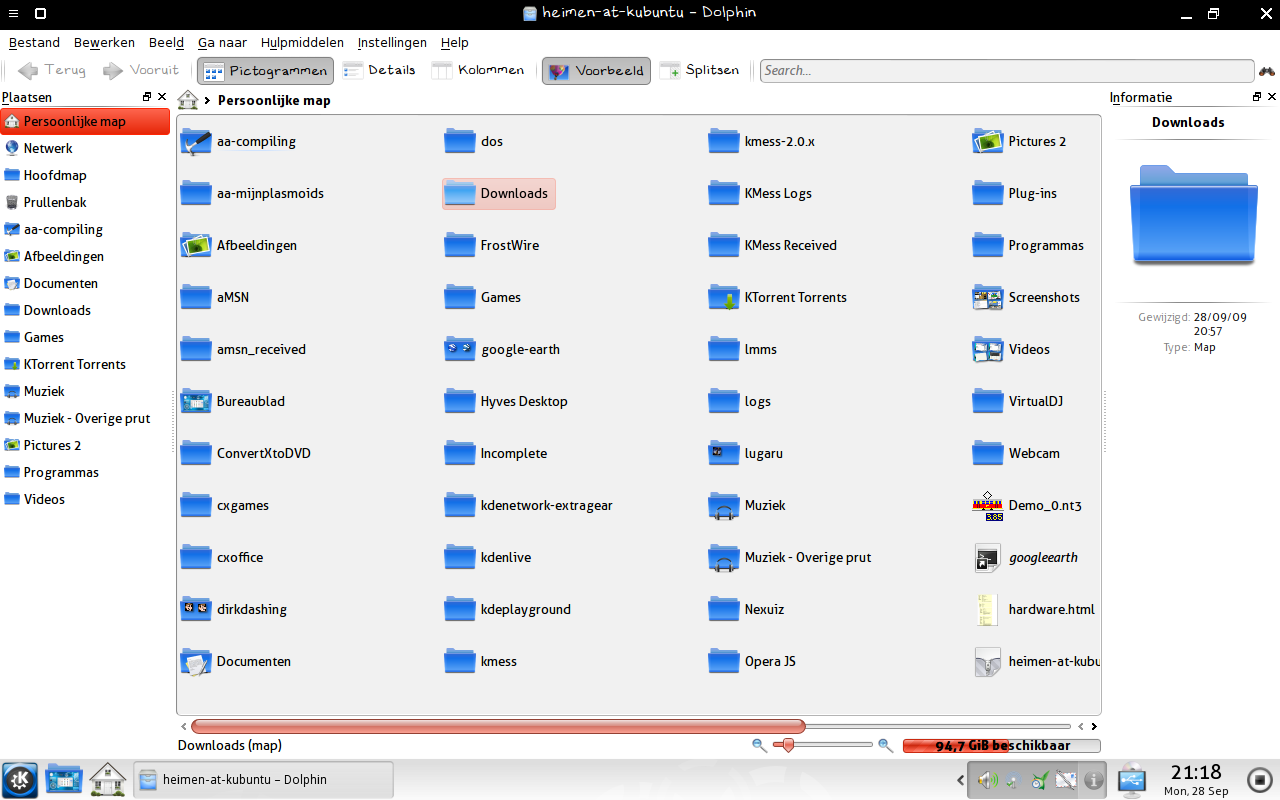Select the google-earth folder
The height and width of the screenshot is (800, 1280).
point(502,349)
